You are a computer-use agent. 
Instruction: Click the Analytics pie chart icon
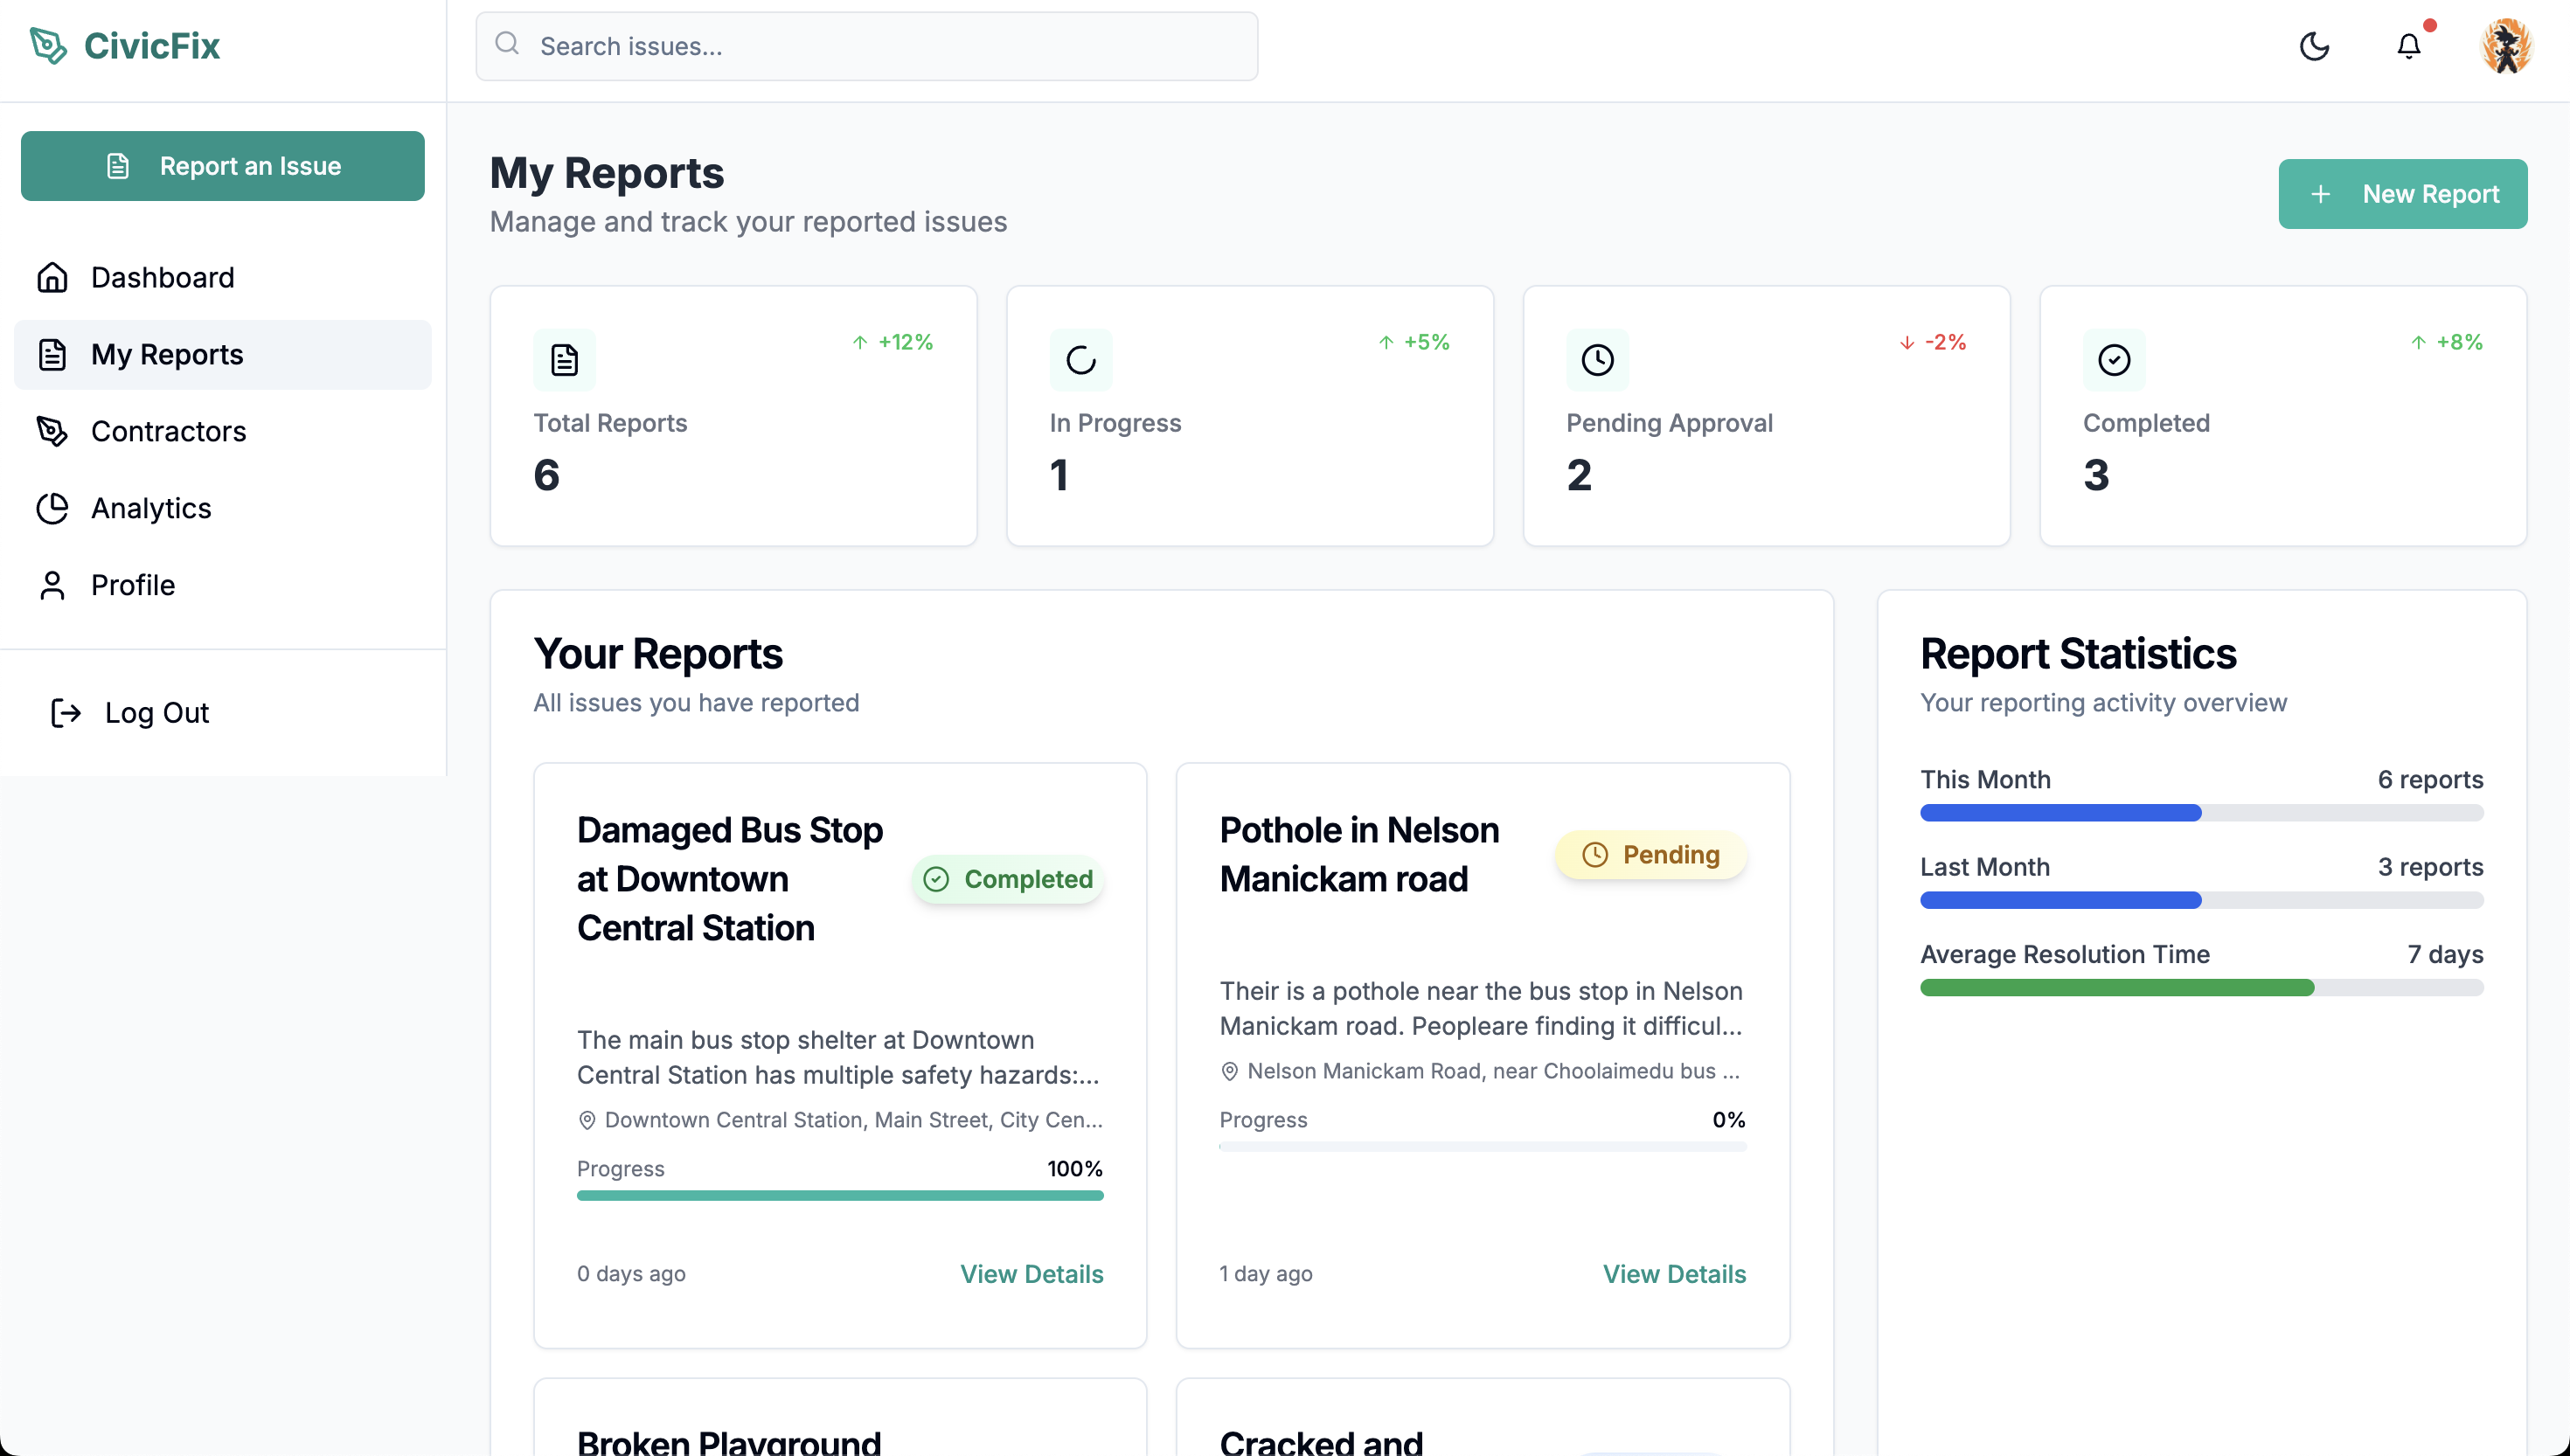tap(52, 508)
